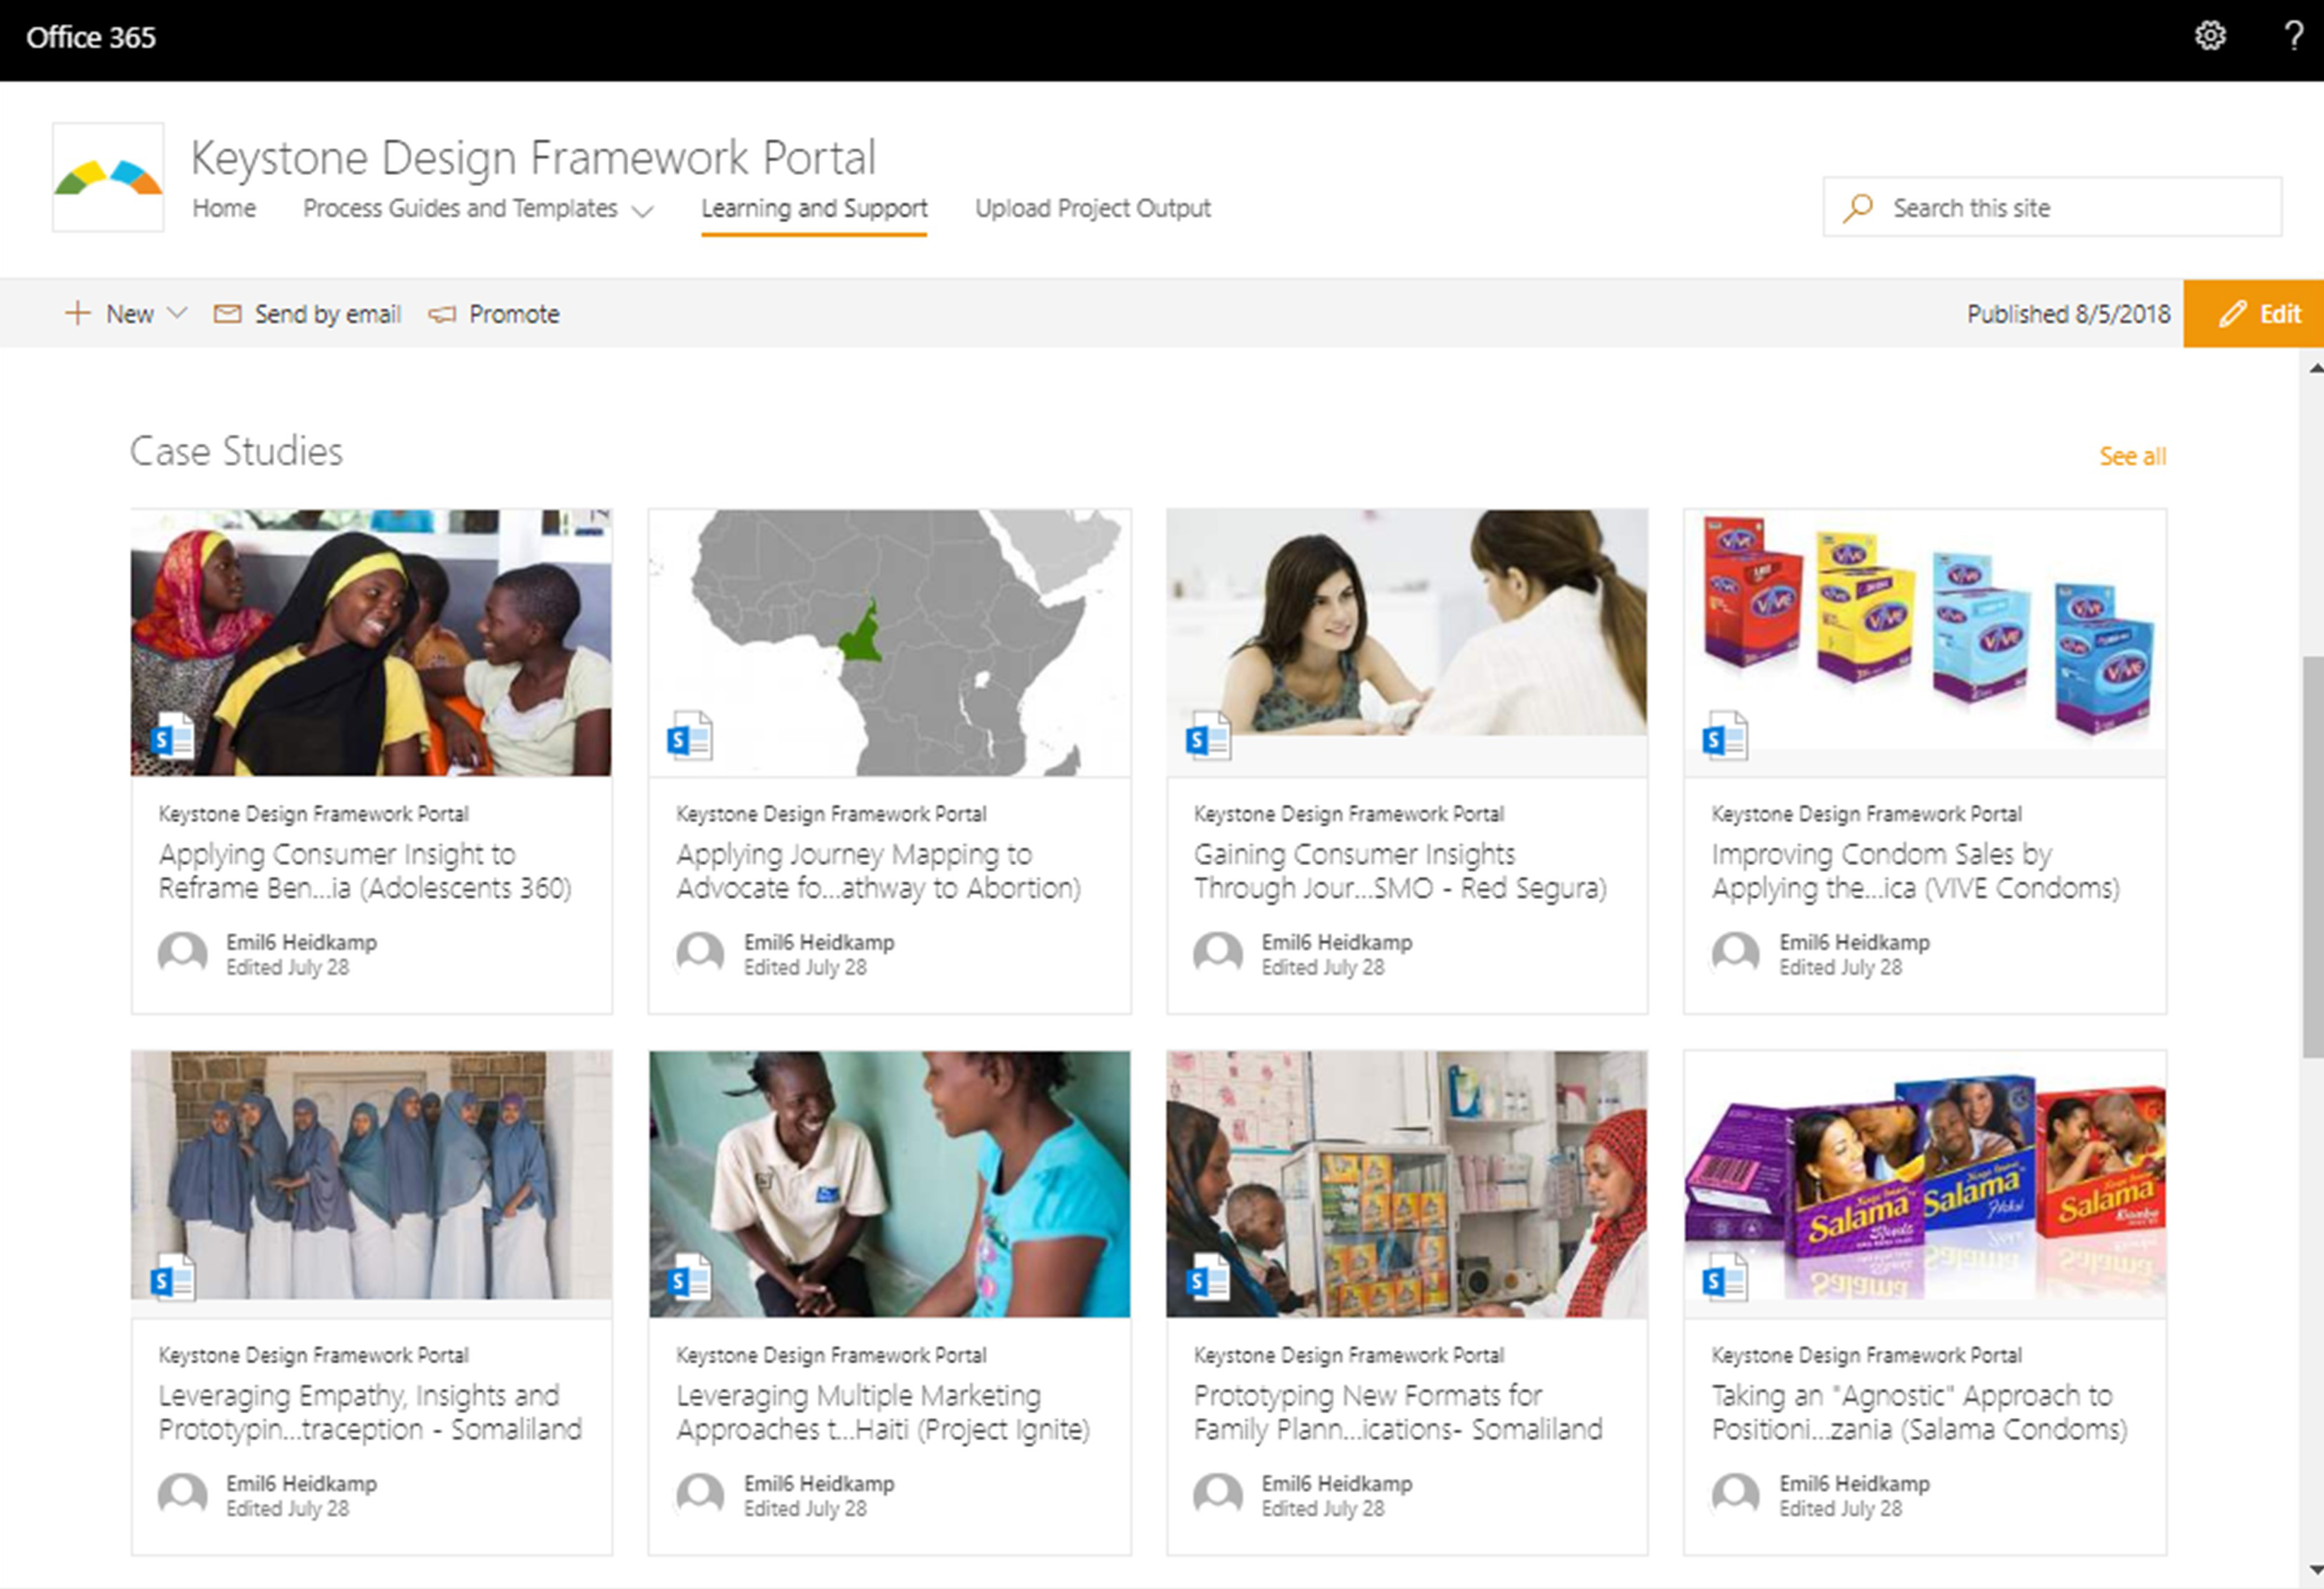Click the plus icon beside New
The width and height of the screenshot is (2324, 1589).
pyautogui.click(x=77, y=313)
